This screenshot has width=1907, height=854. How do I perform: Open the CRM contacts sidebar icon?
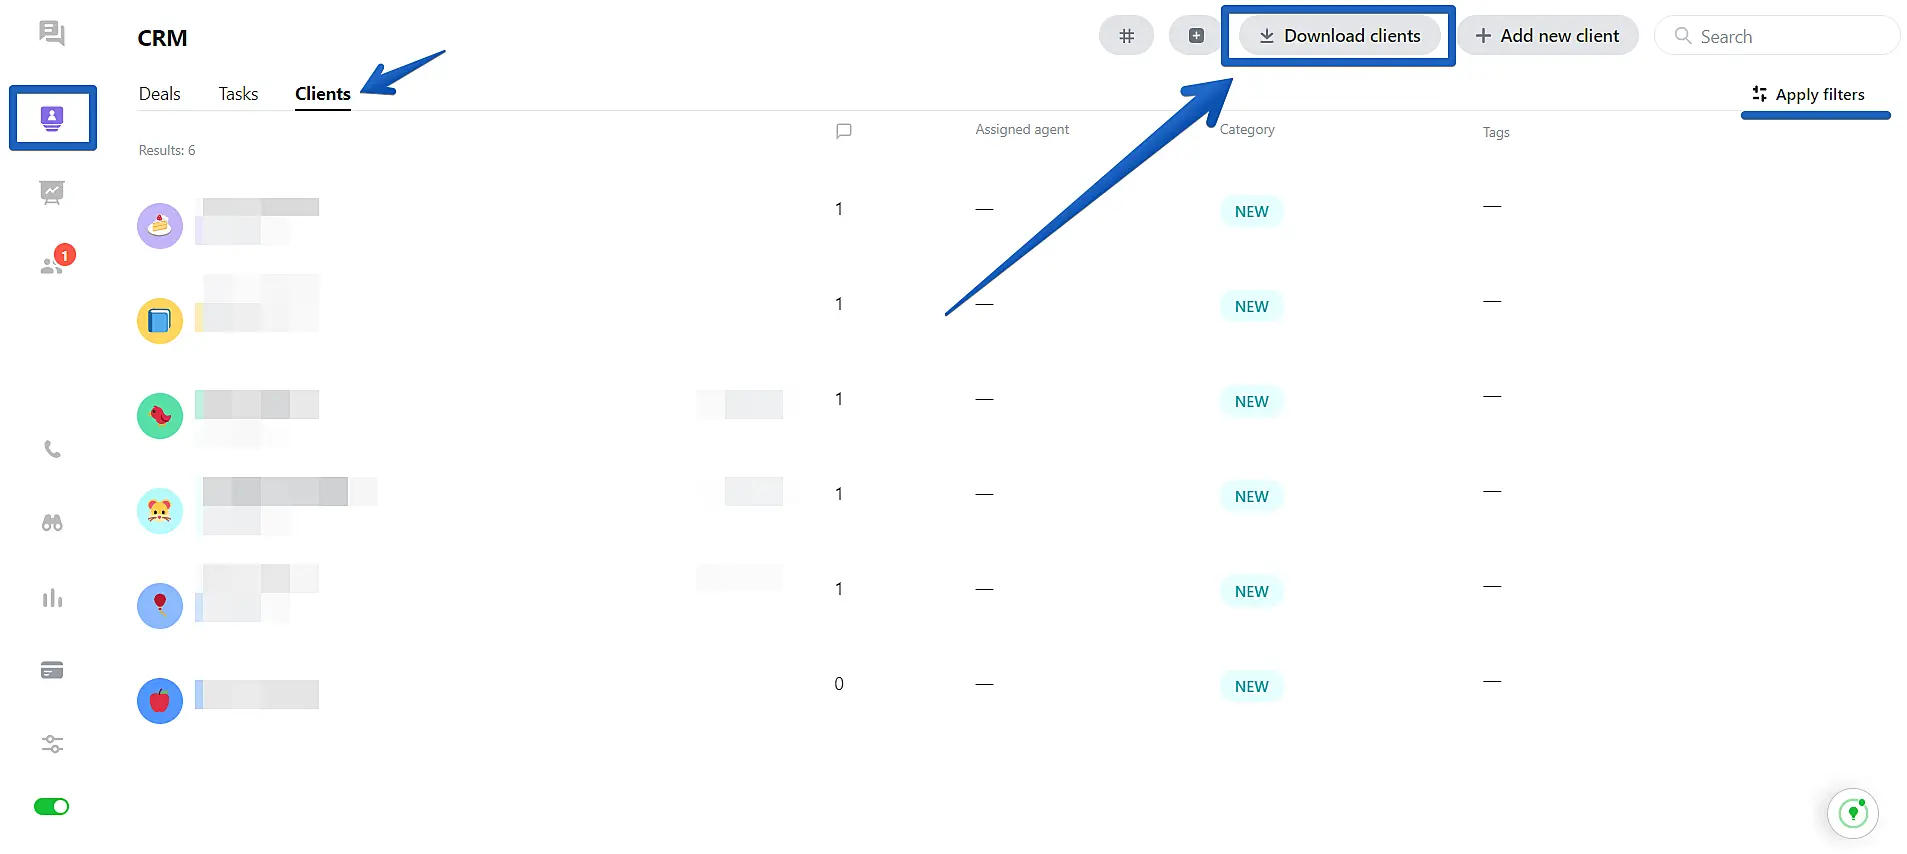click(x=52, y=118)
